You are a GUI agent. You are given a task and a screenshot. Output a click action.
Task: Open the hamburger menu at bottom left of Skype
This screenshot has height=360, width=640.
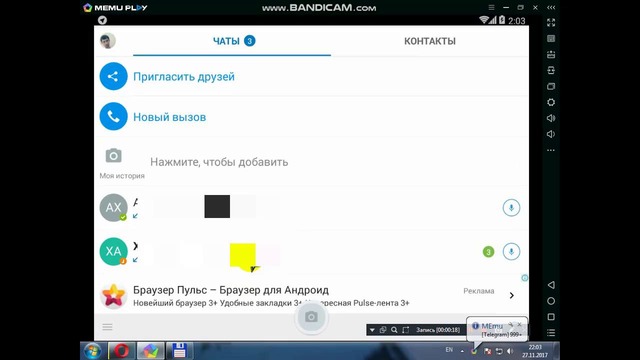[x=107, y=327]
